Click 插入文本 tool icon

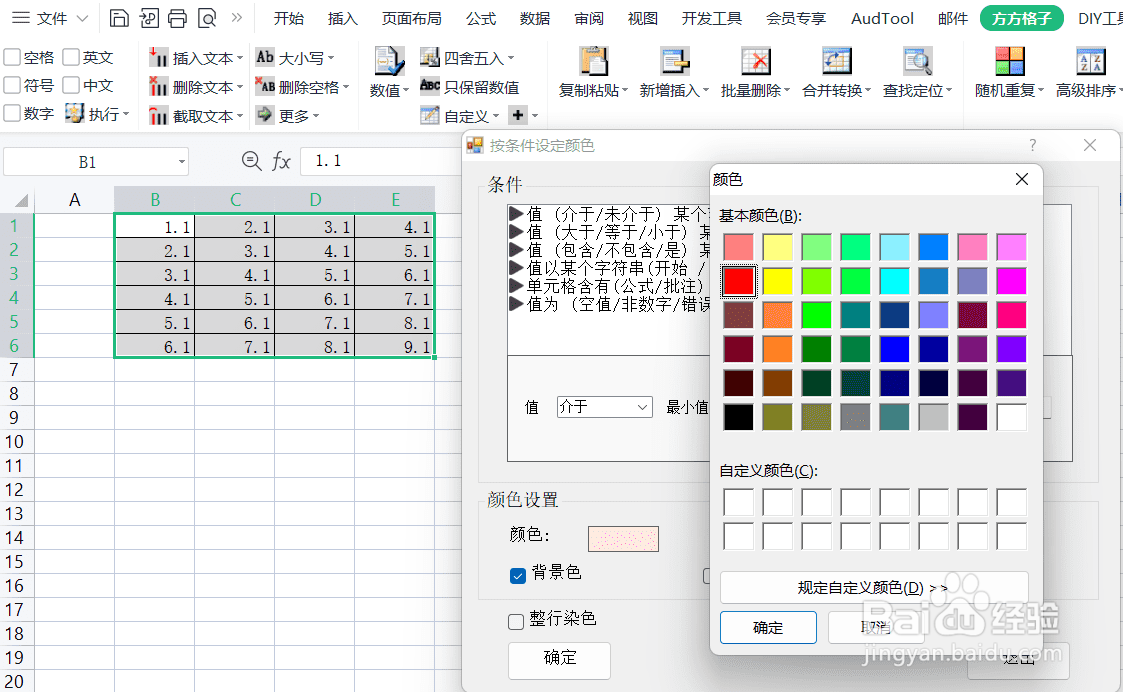coord(158,57)
